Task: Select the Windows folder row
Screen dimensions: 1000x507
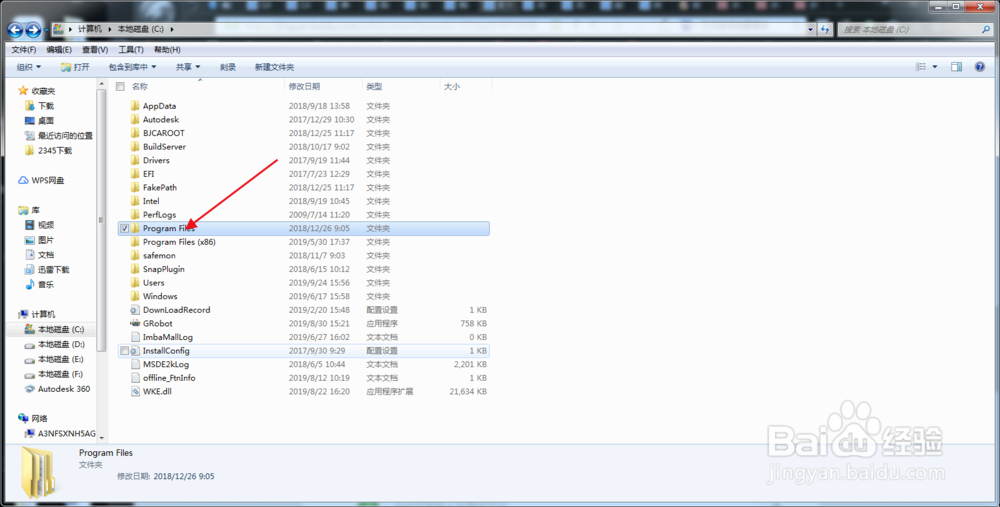Action: [304, 297]
